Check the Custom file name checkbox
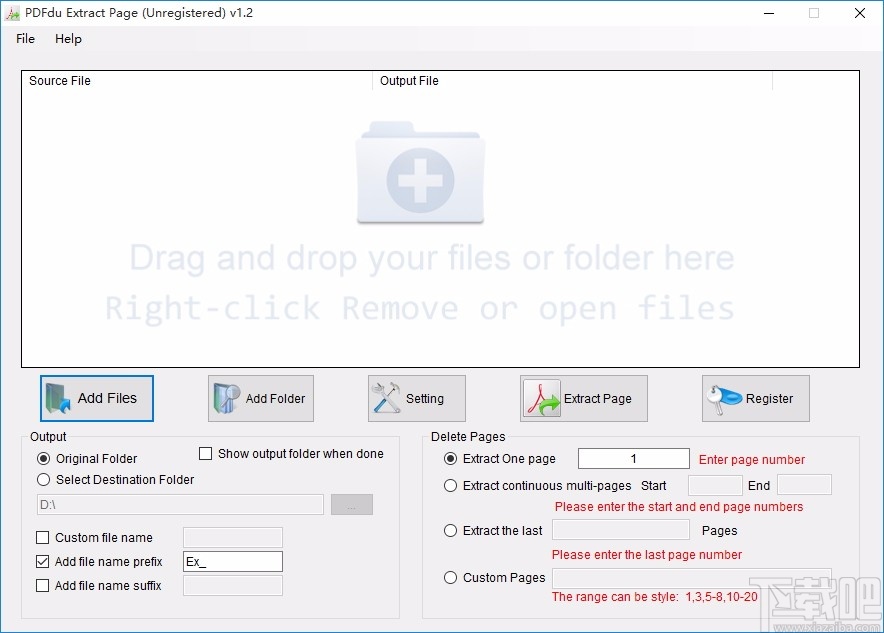The height and width of the screenshot is (633, 884). point(42,537)
